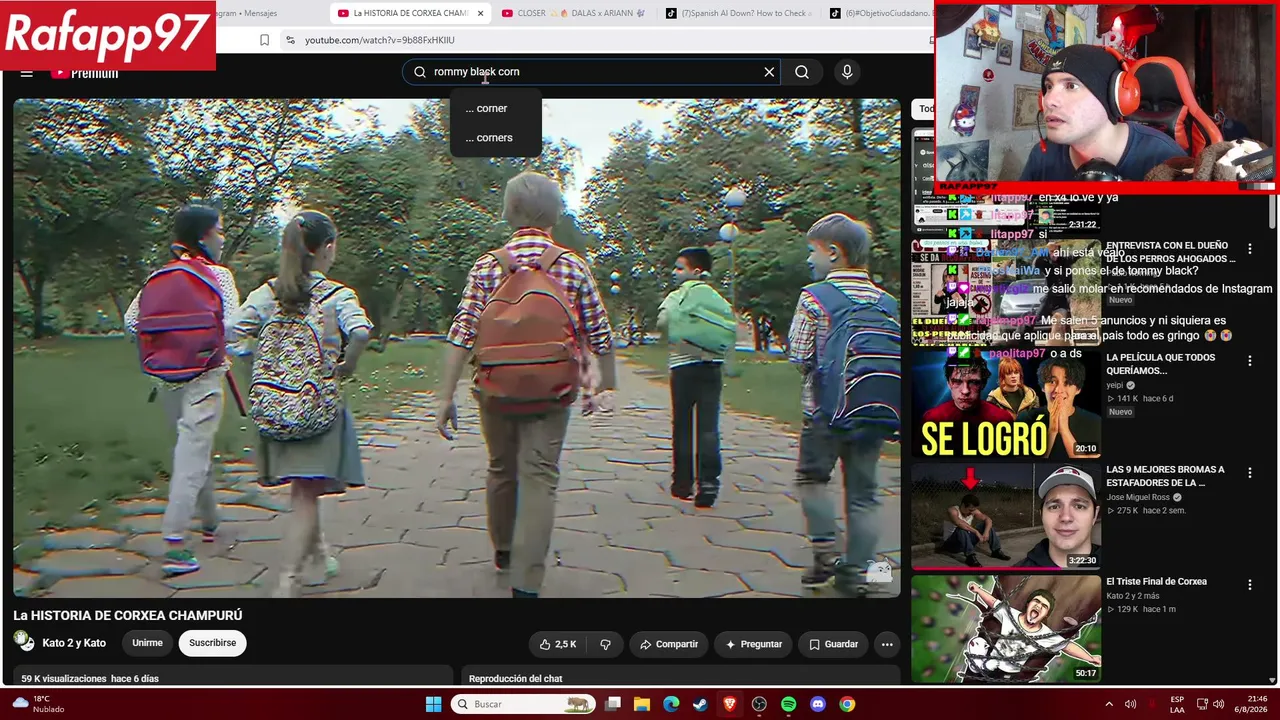The height and width of the screenshot is (720, 1280).
Task: Open Spotify from the taskbar
Action: tap(788, 704)
